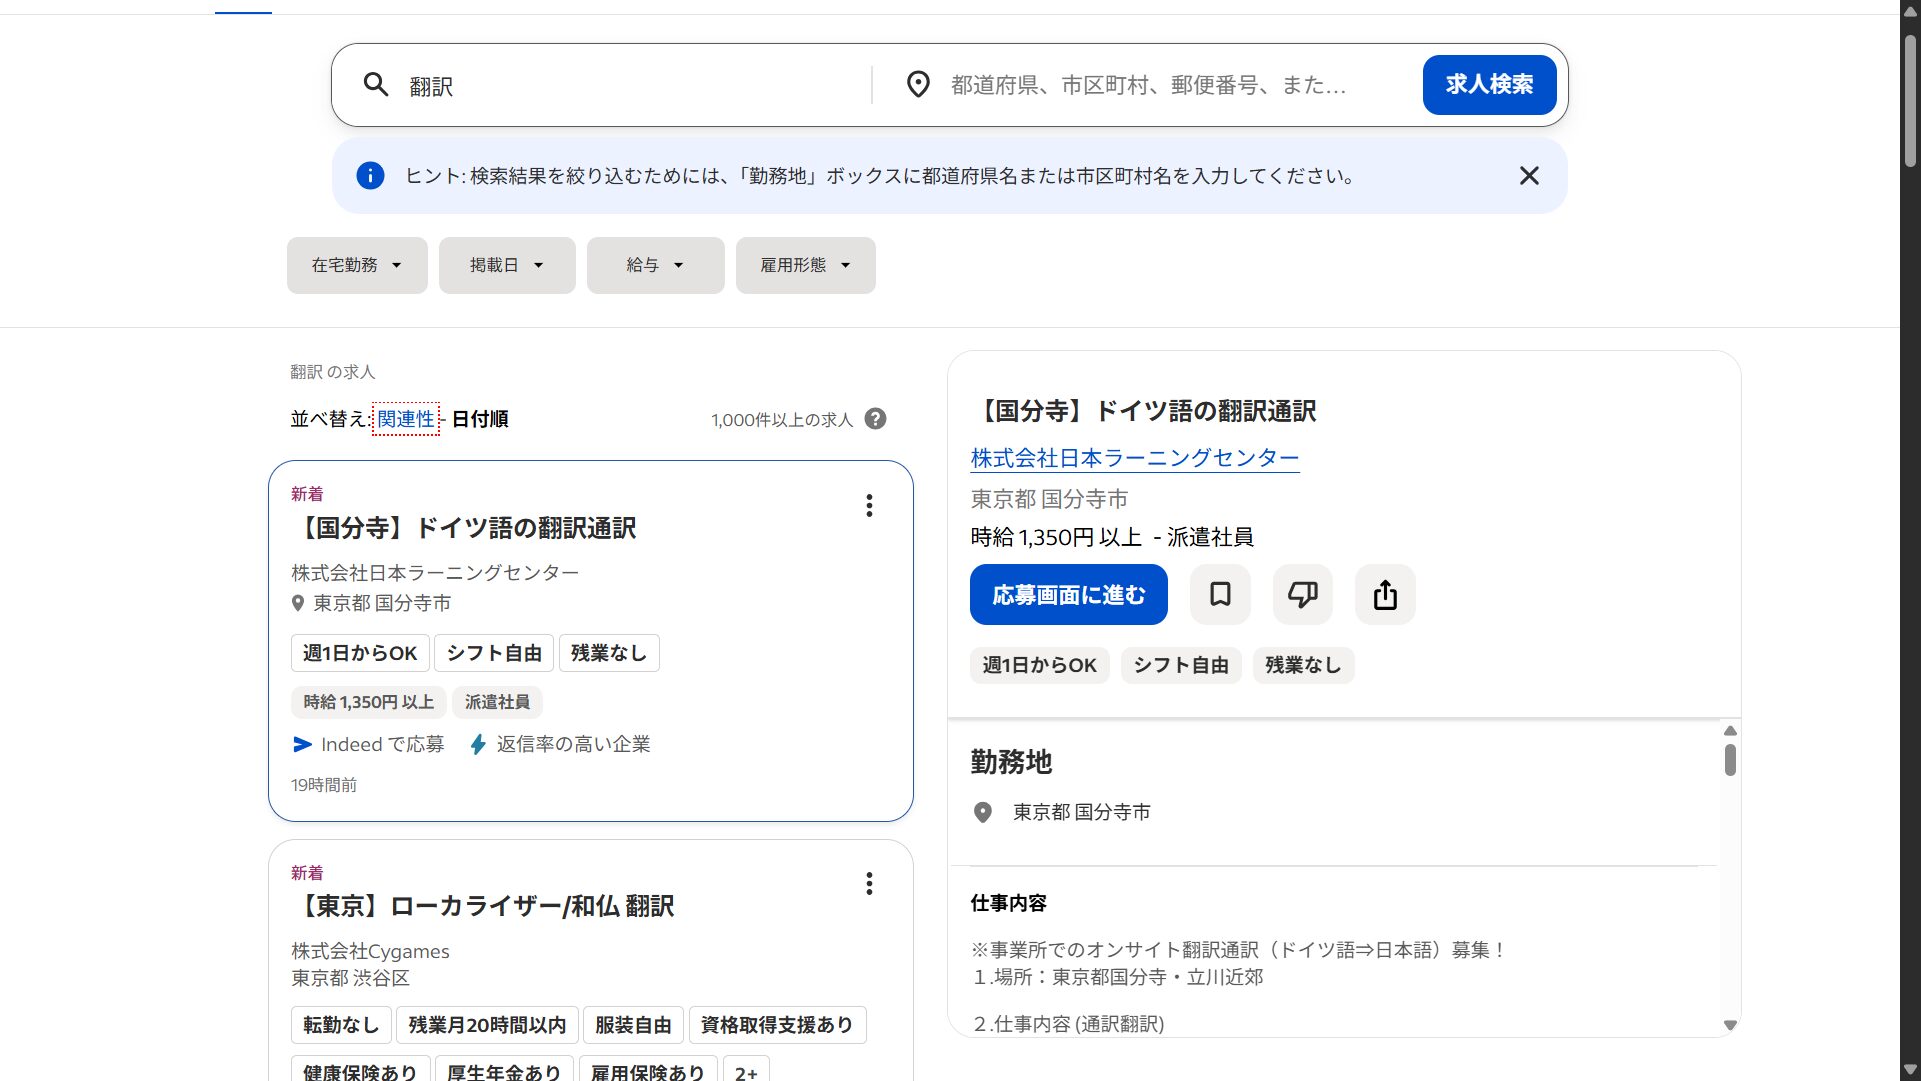The height and width of the screenshot is (1081, 1921).
Task: Click the info icon in the hint banner
Action: (x=370, y=176)
